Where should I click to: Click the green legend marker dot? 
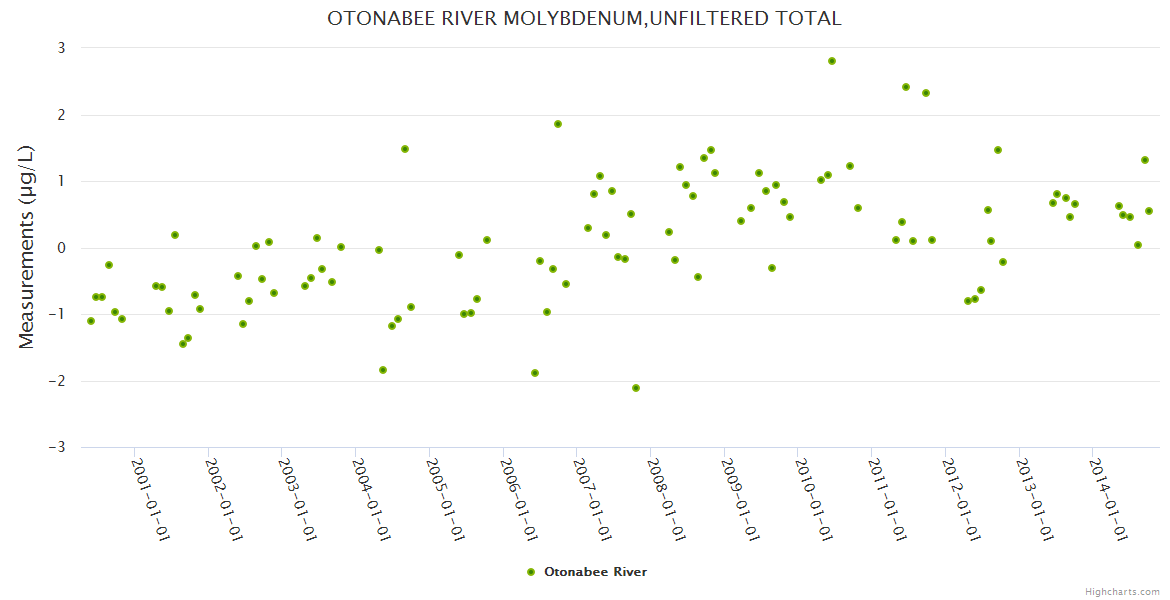[x=531, y=572]
